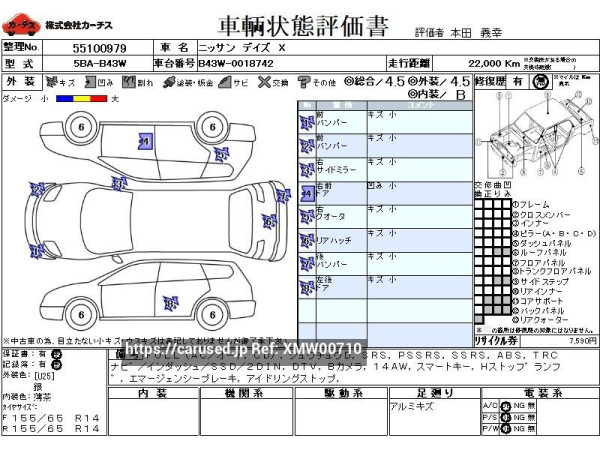Screen dimensions: 600x450
Task: Click damage marker 2 on car diagram
Action: pos(37,189)
